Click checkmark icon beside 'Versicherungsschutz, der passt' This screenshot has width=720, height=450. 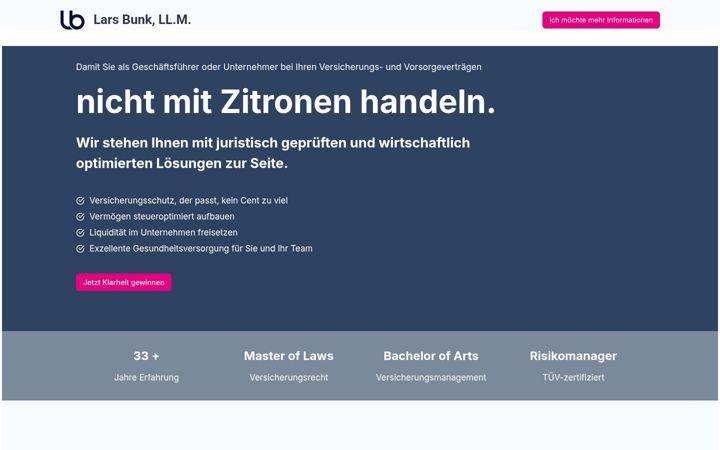pyautogui.click(x=80, y=201)
